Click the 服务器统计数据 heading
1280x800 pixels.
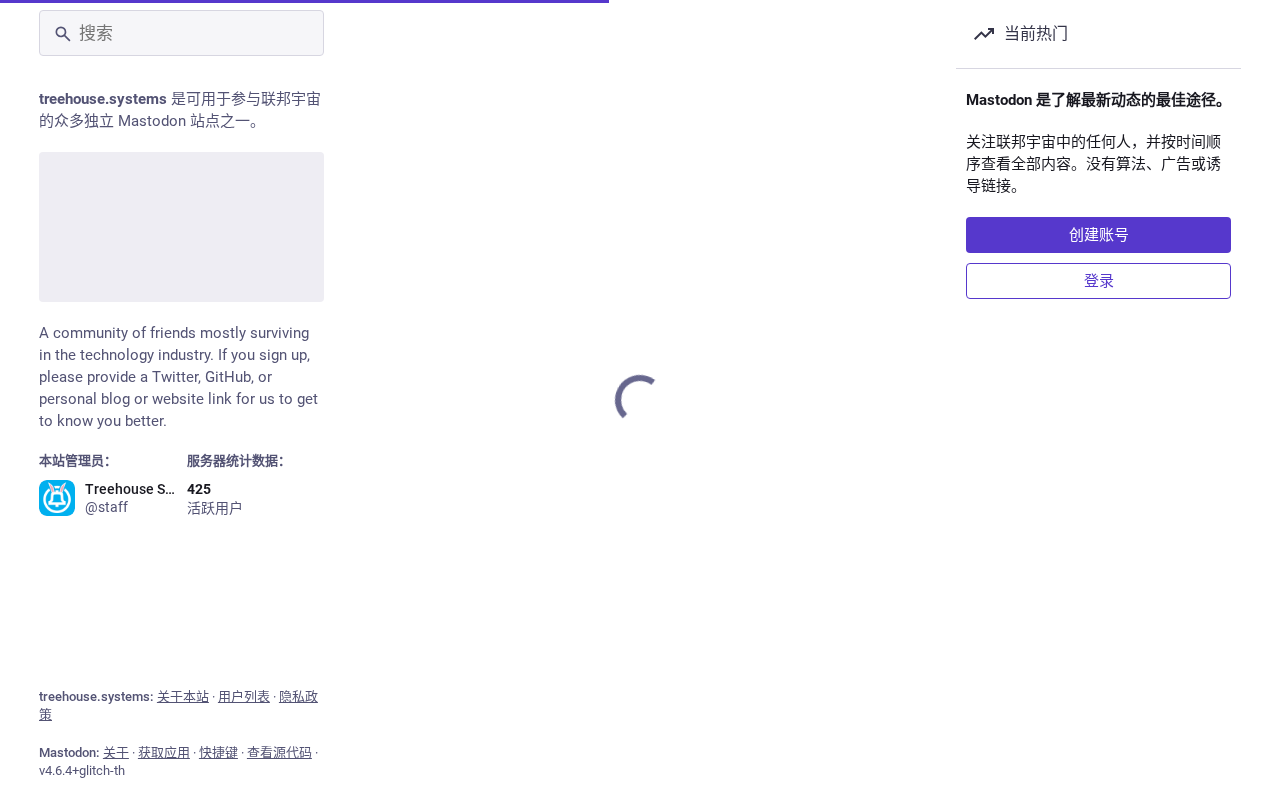pos(235,461)
